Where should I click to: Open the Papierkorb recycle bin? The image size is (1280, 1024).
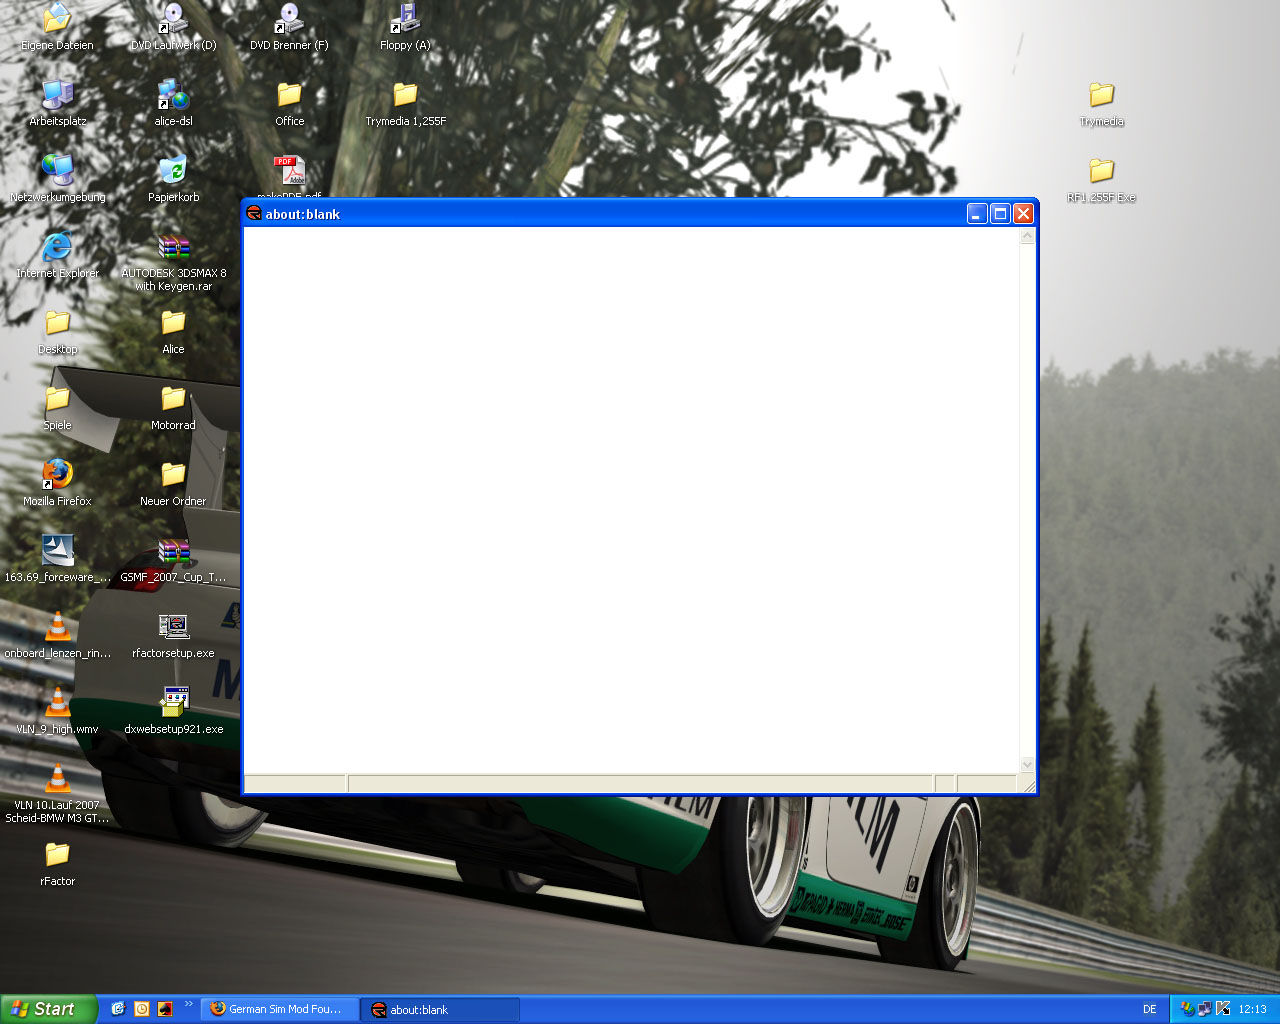click(173, 170)
